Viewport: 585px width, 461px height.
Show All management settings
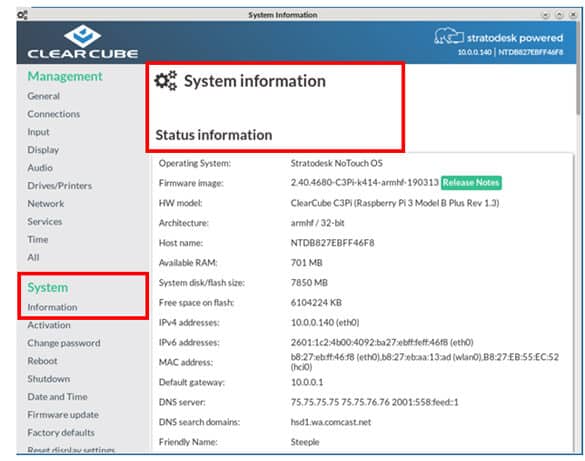[x=33, y=257]
